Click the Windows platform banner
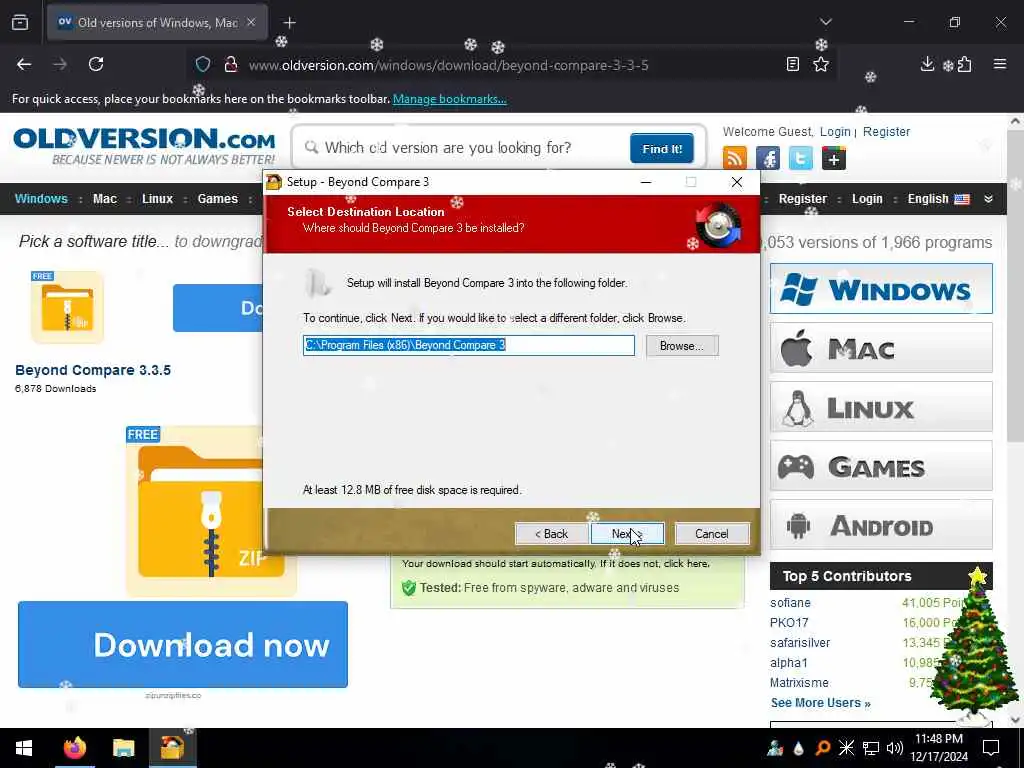The width and height of the screenshot is (1024, 768). pos(881,289)
